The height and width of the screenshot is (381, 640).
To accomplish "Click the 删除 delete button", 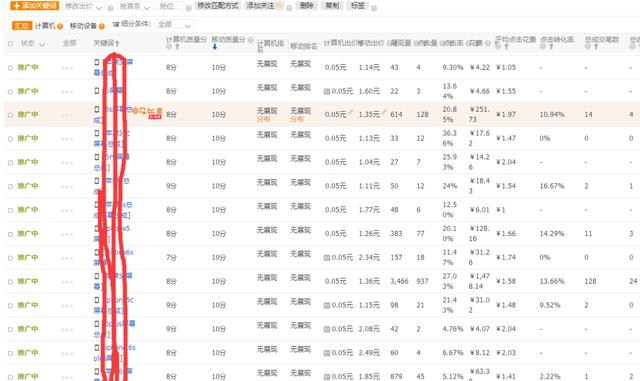I will coord(306,6).
